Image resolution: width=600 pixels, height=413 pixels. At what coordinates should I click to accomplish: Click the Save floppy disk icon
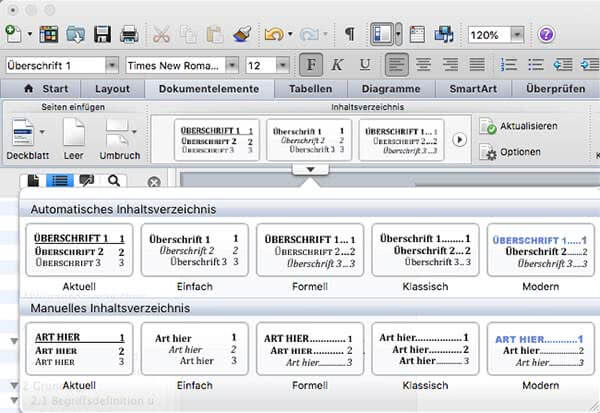102,34
